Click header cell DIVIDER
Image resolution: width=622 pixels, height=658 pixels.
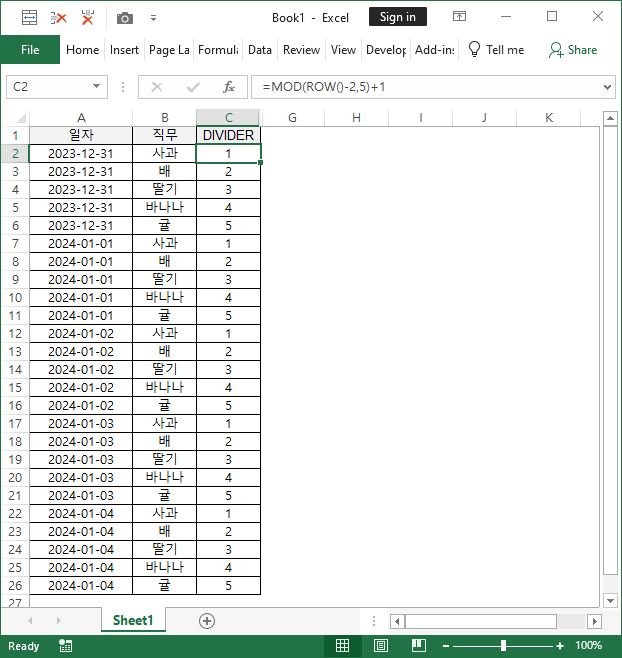point(228,135)
